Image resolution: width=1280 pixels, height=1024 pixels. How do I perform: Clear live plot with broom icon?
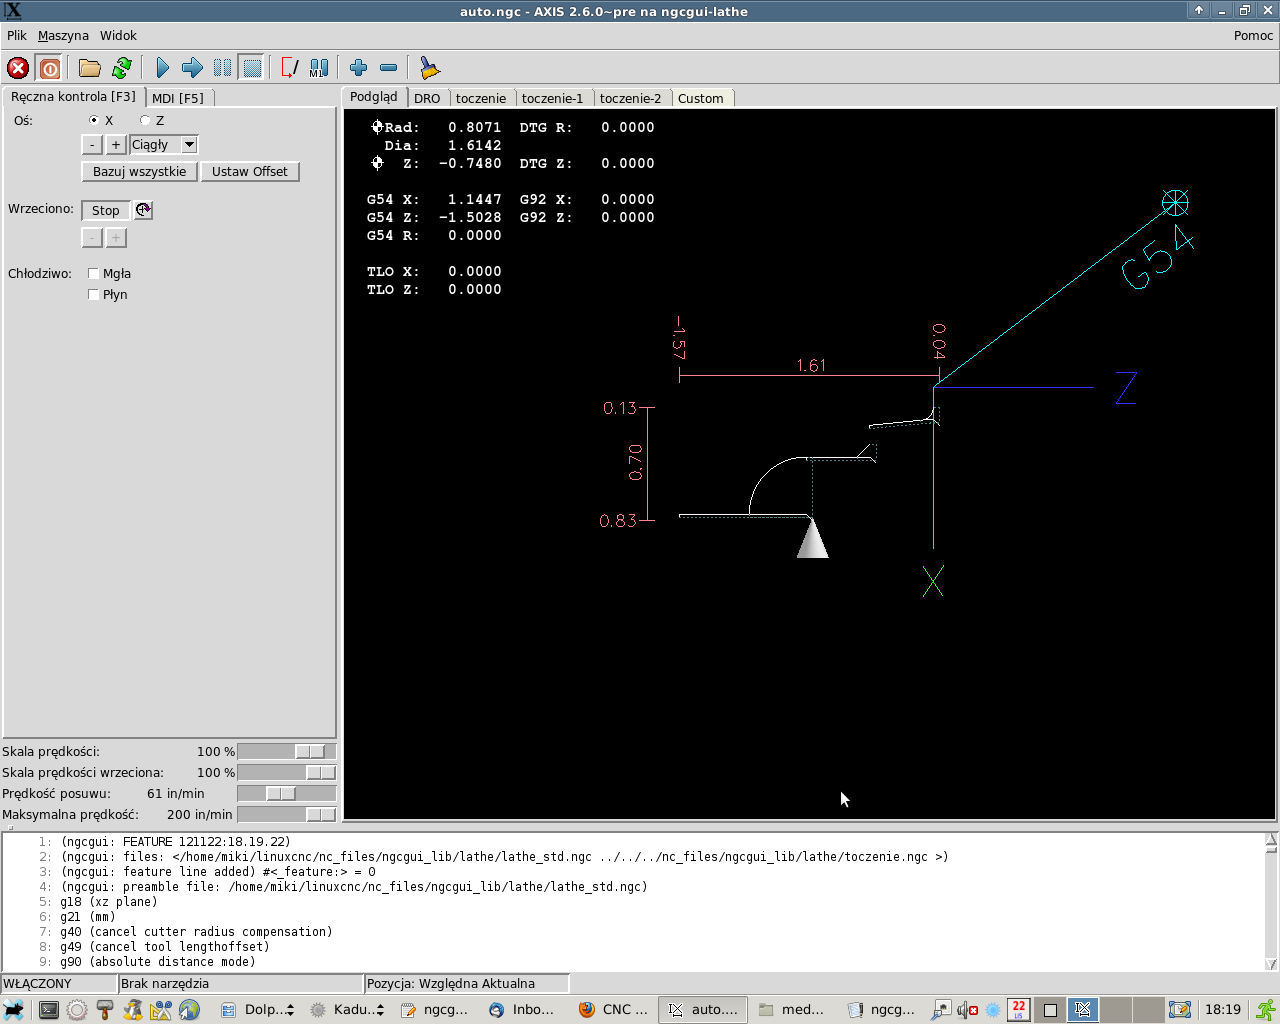[x=429, y=68]
